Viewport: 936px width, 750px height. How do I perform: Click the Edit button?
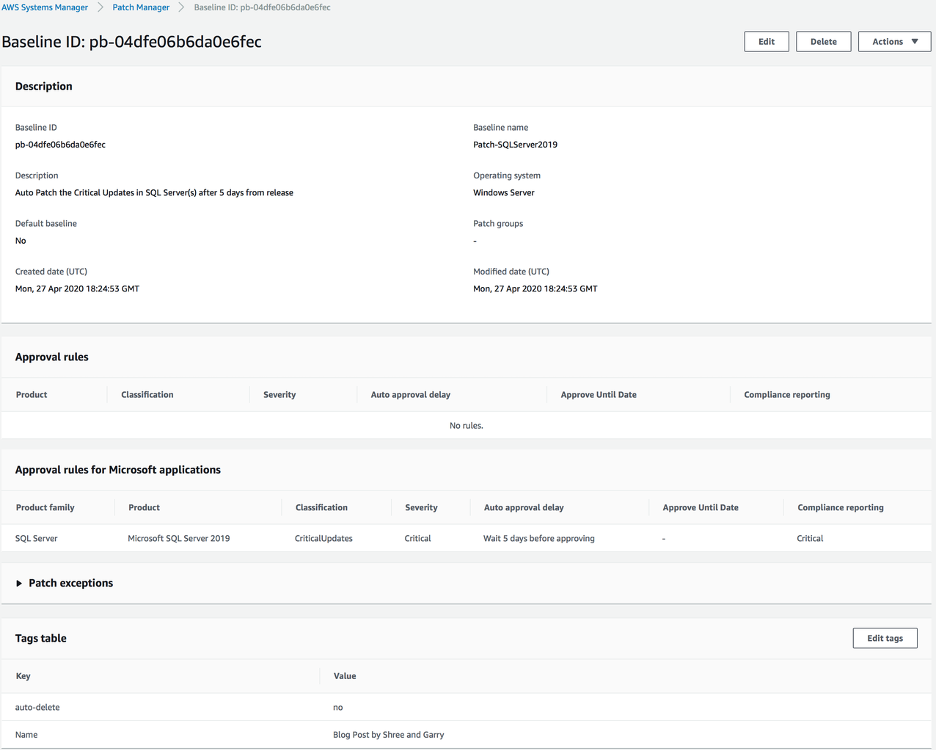765,41
